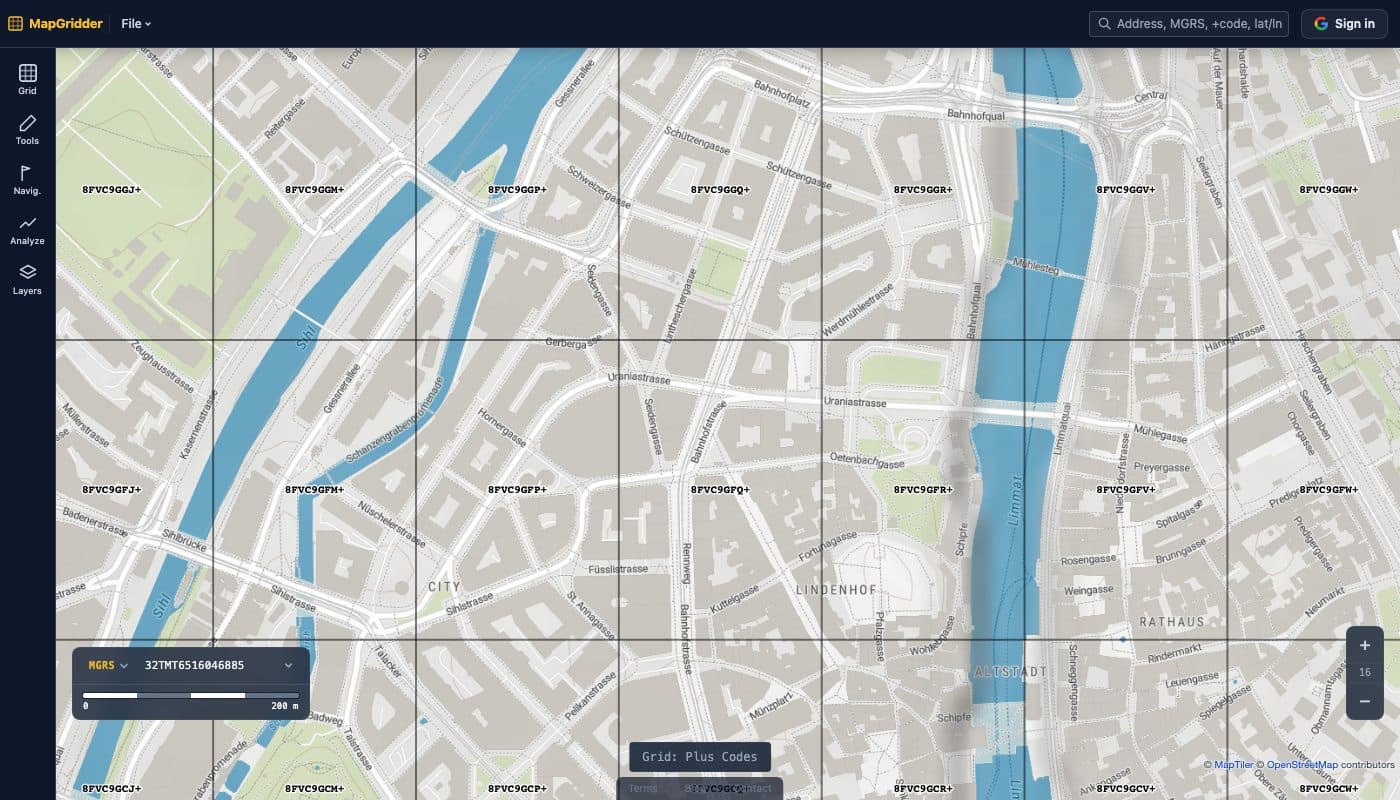Click plus code label 8FVC9GFP+
1400x800 pixels.
pyautogui.click(x=517, y=490)
